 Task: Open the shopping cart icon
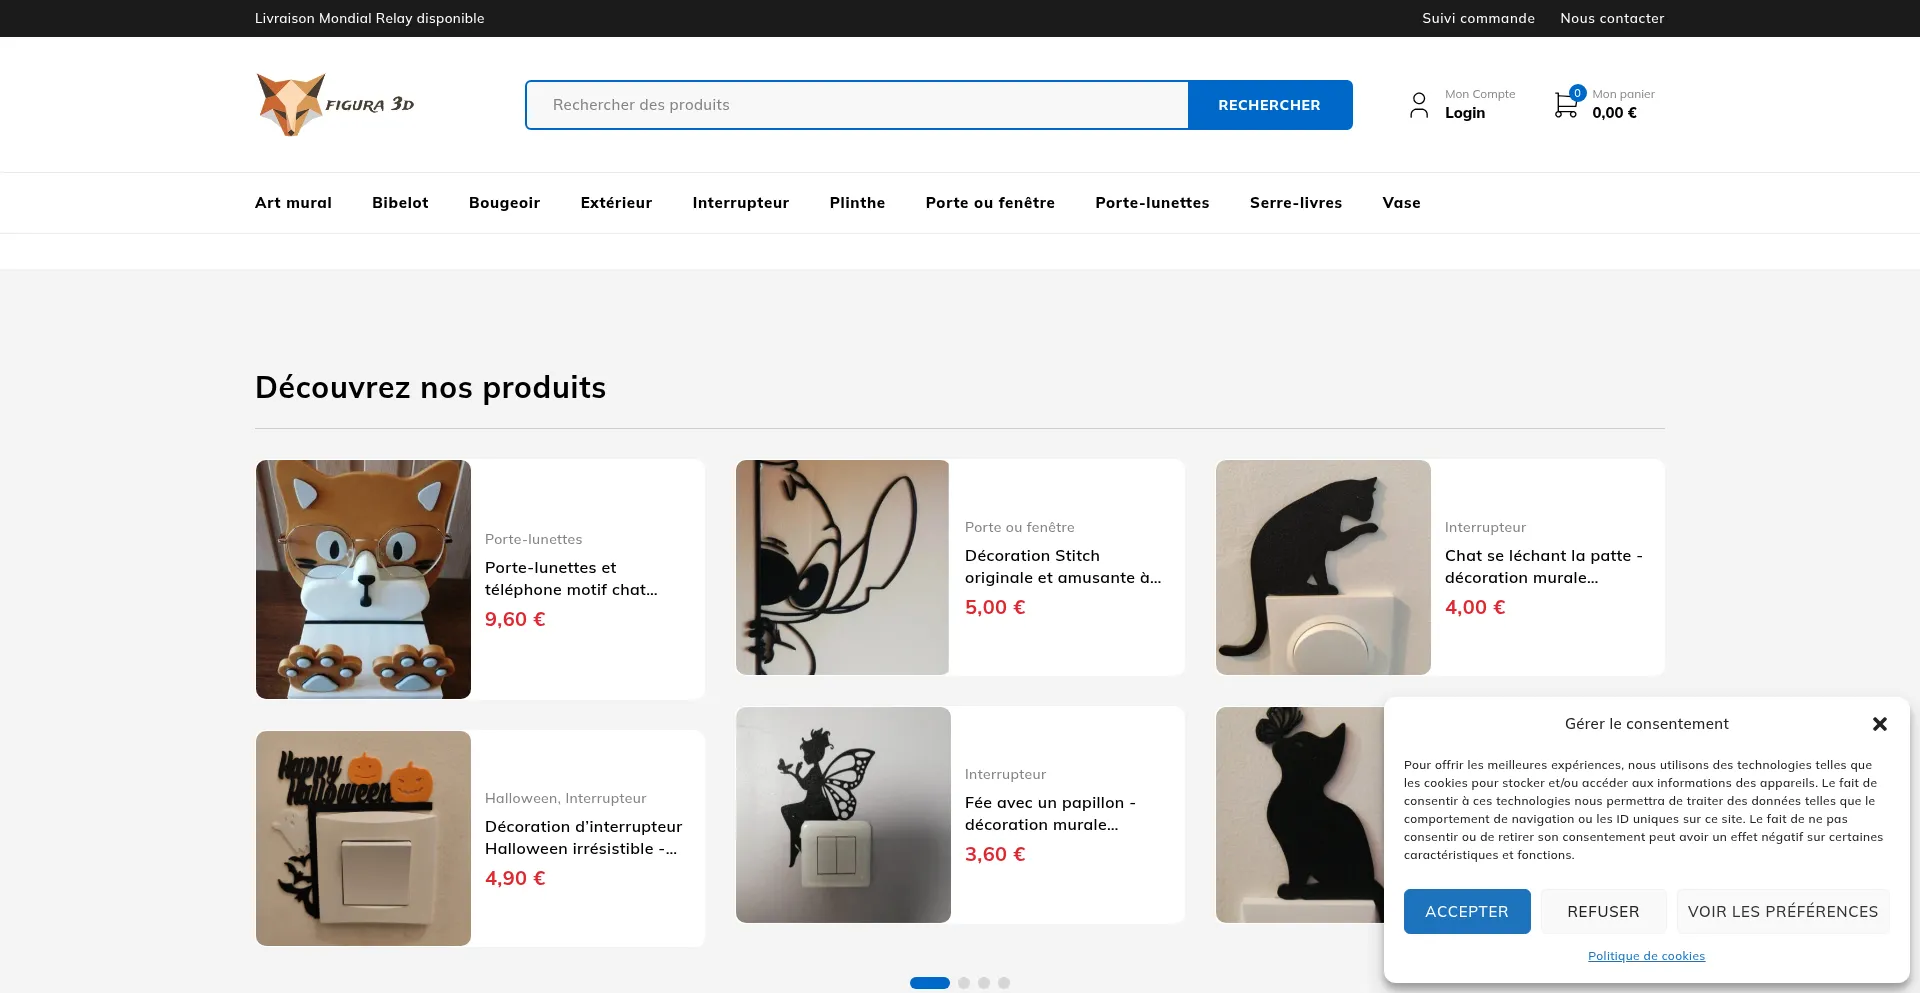(x=1566, y=104)
